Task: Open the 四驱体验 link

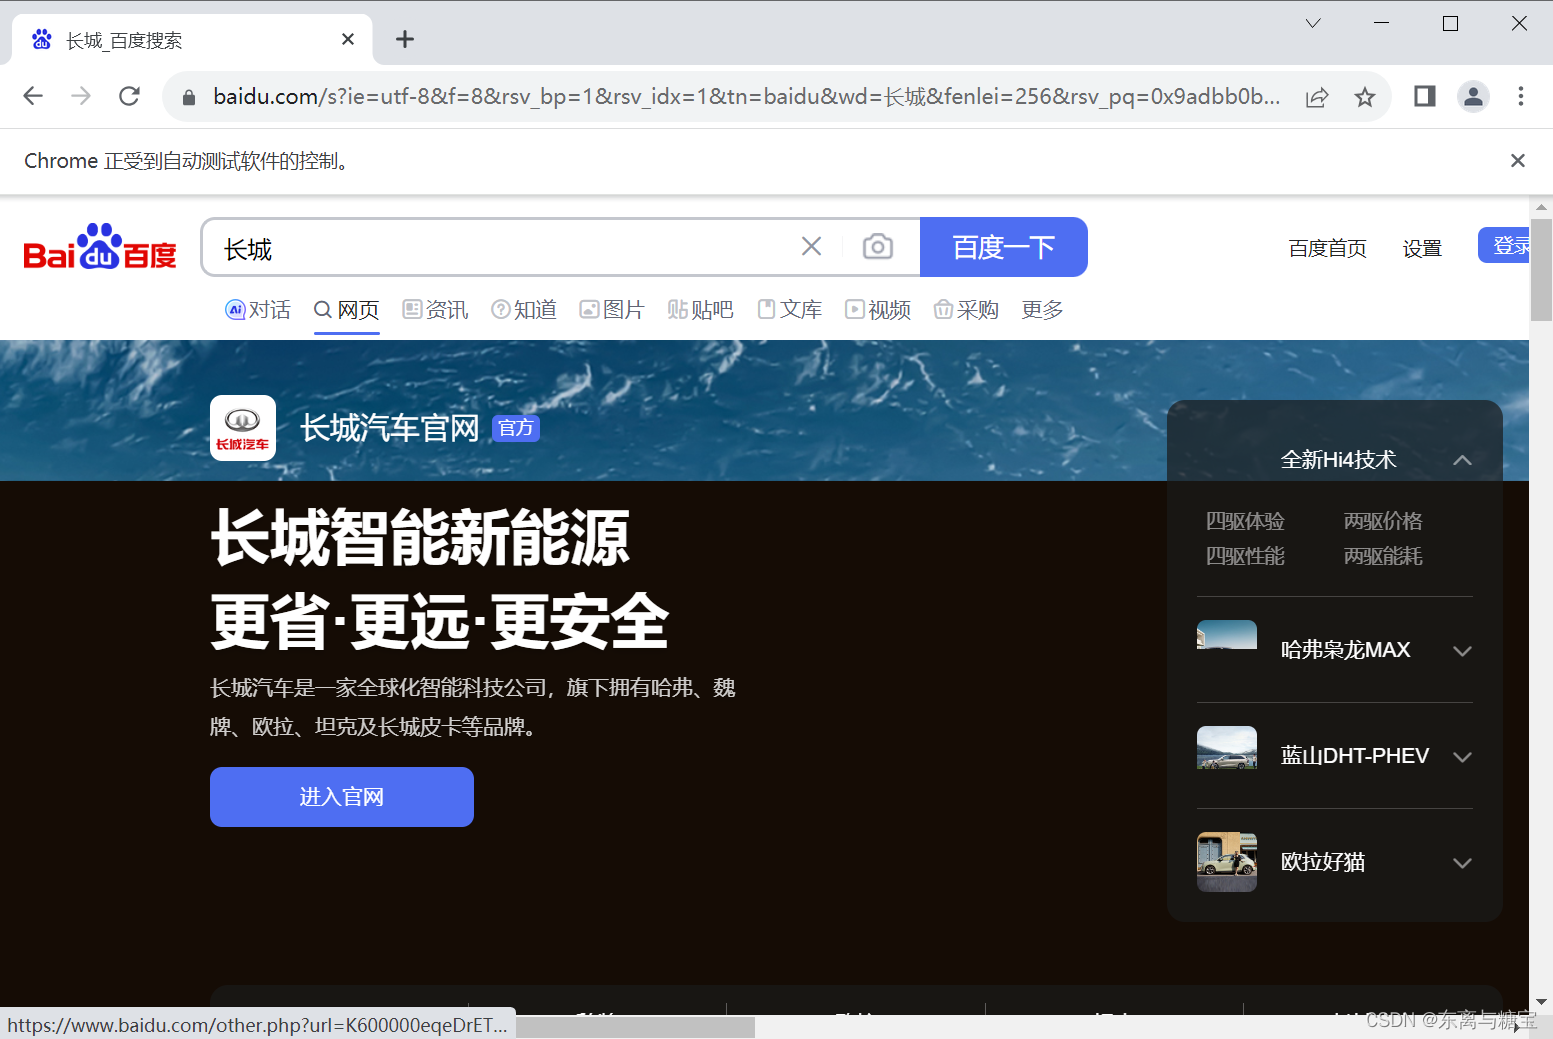Action: pyautogui.click(x=1245, y=521)
